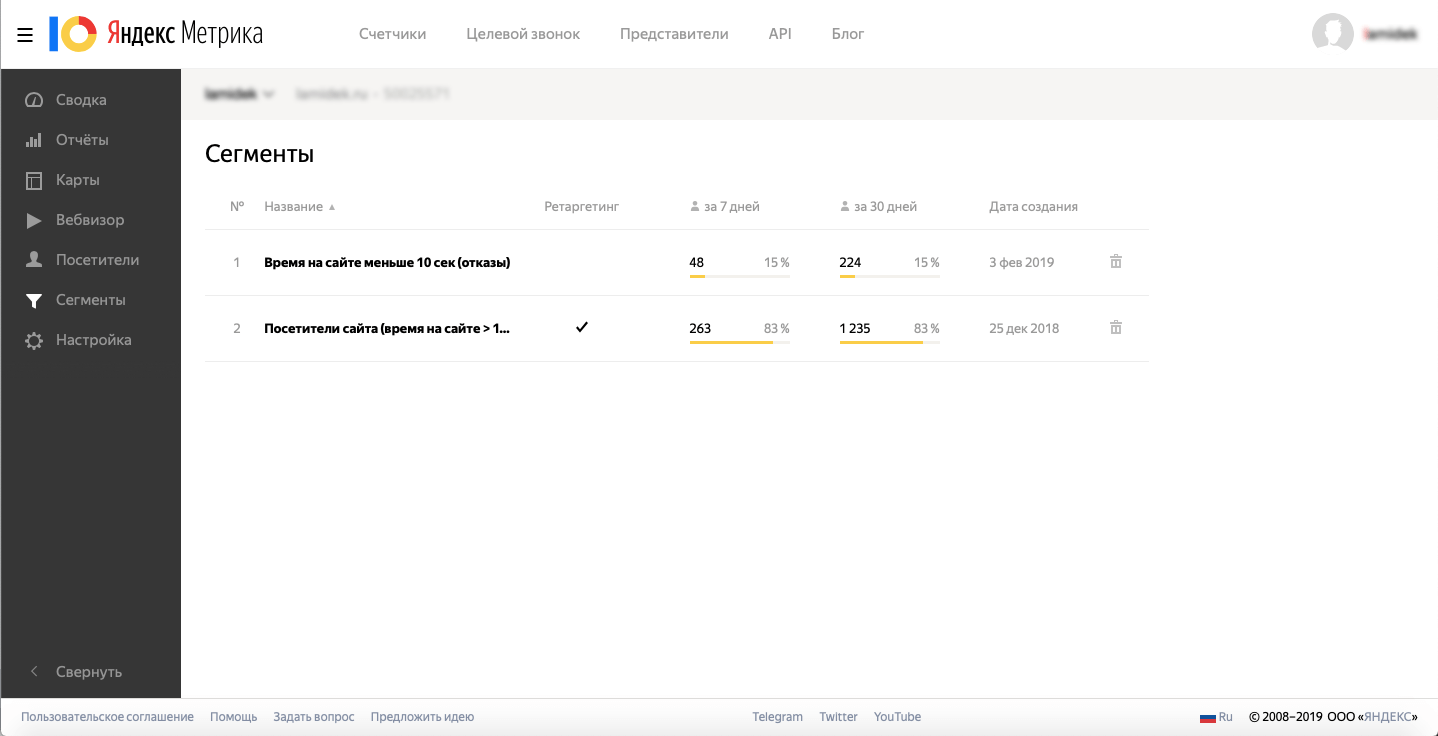The image size is (1438, 736).
Task: Open segment Время на сайте меньше 10 сек
Action: [x=387, y=263]
